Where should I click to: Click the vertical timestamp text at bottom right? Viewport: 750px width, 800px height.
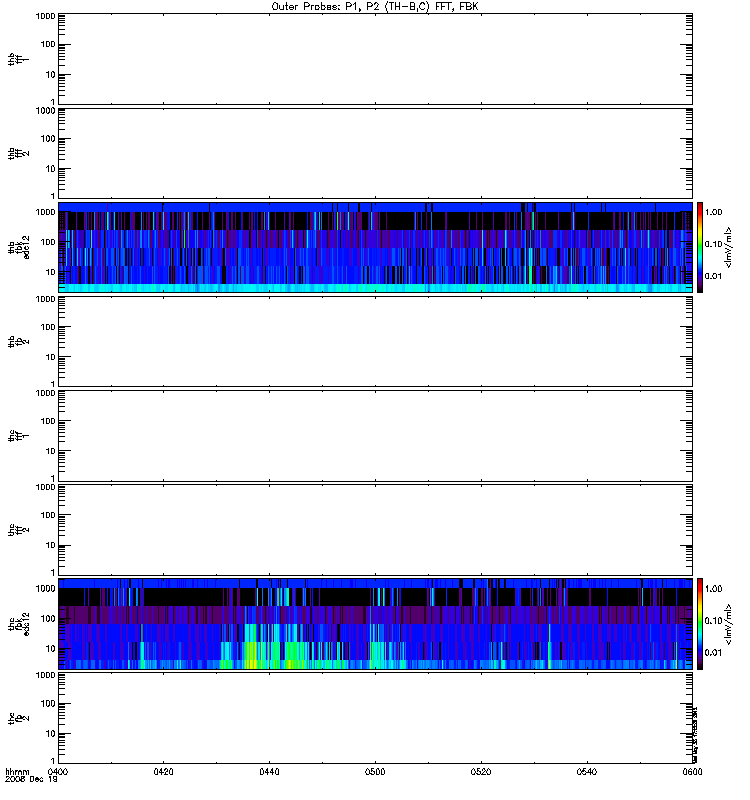[x=695, y=734]
